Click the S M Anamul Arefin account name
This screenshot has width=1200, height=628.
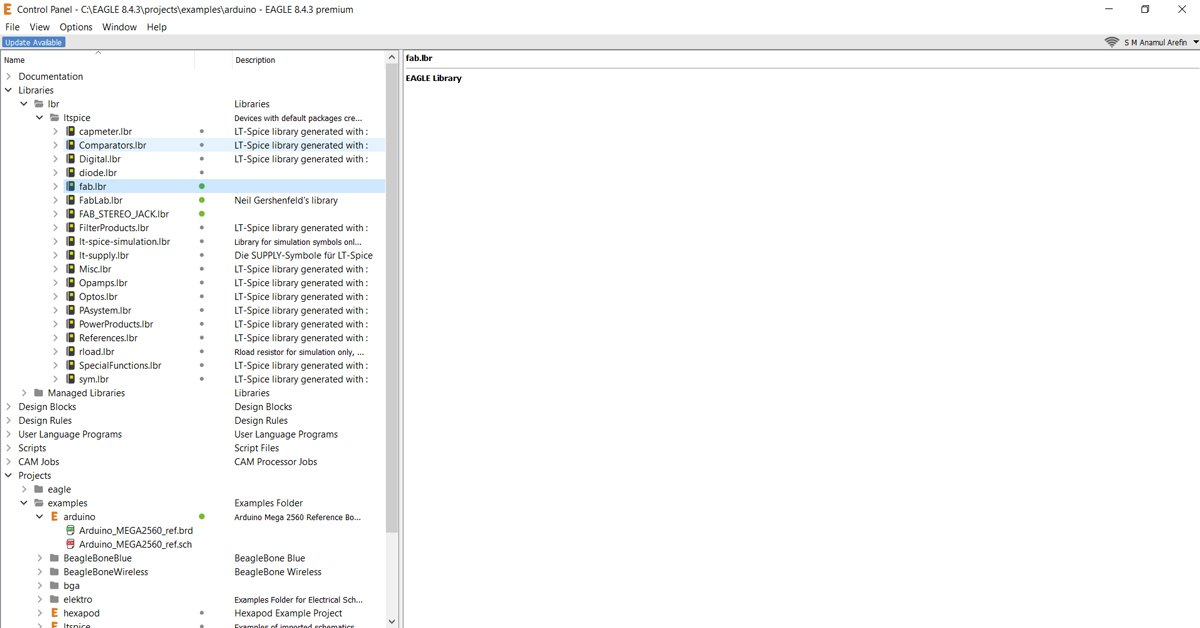point(1155,42)
